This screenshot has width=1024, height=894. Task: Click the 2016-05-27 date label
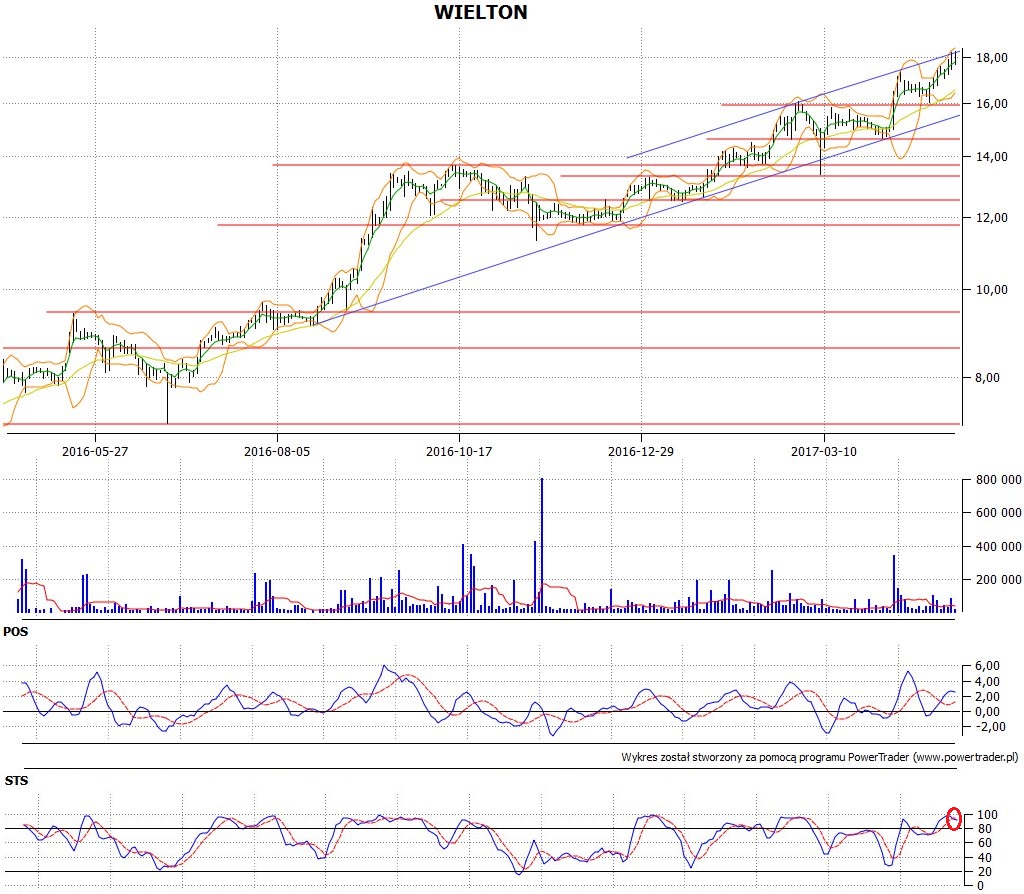point(95,451)
